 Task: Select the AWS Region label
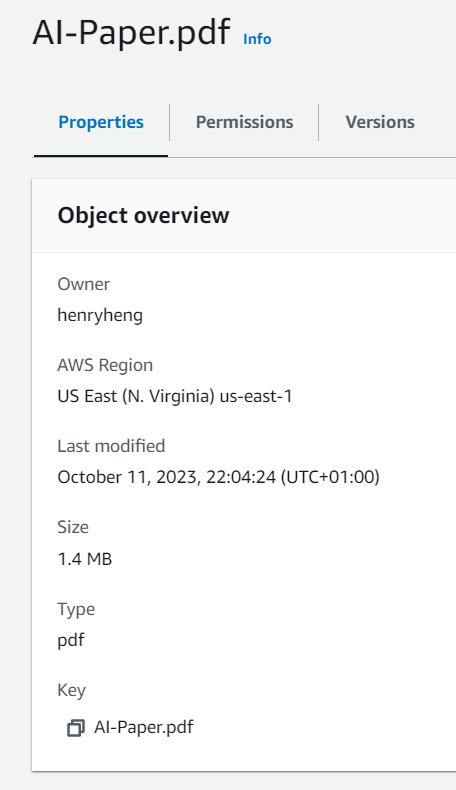(105, 365)
